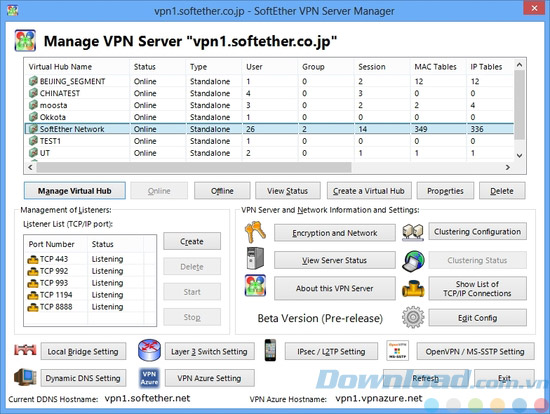550x414 pixels.
Task: Click the horizontal scrollbar right arrow
Action: pyautogui.click(x=508, y=167)
